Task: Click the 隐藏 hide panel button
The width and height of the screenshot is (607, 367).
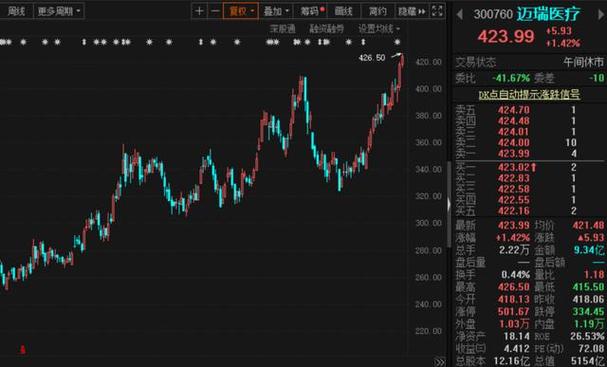Action: 412,11
